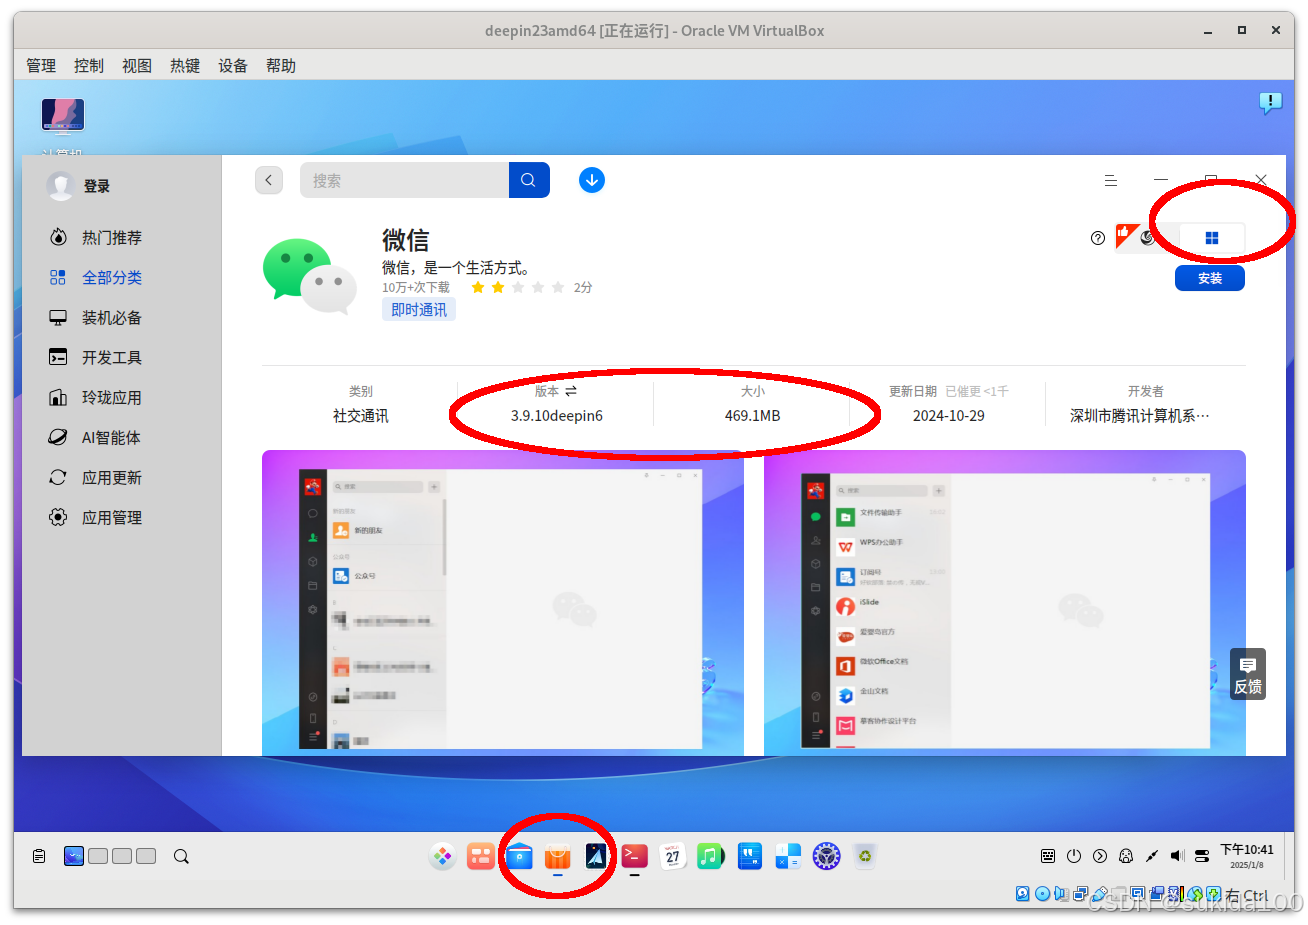Click the 安装 install button
Viewport: 1308px width, 925px height.
pyautogui.click(x=1210, y=278)
